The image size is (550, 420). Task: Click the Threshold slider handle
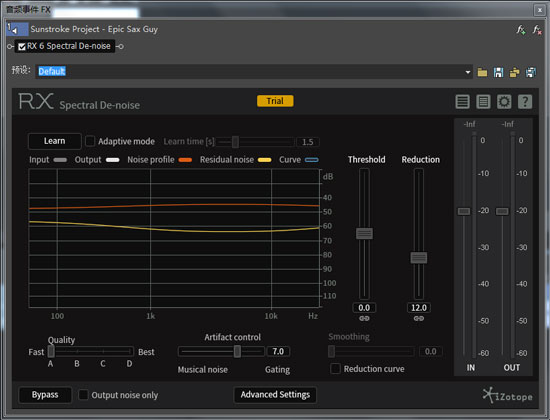tap(364, 234)
